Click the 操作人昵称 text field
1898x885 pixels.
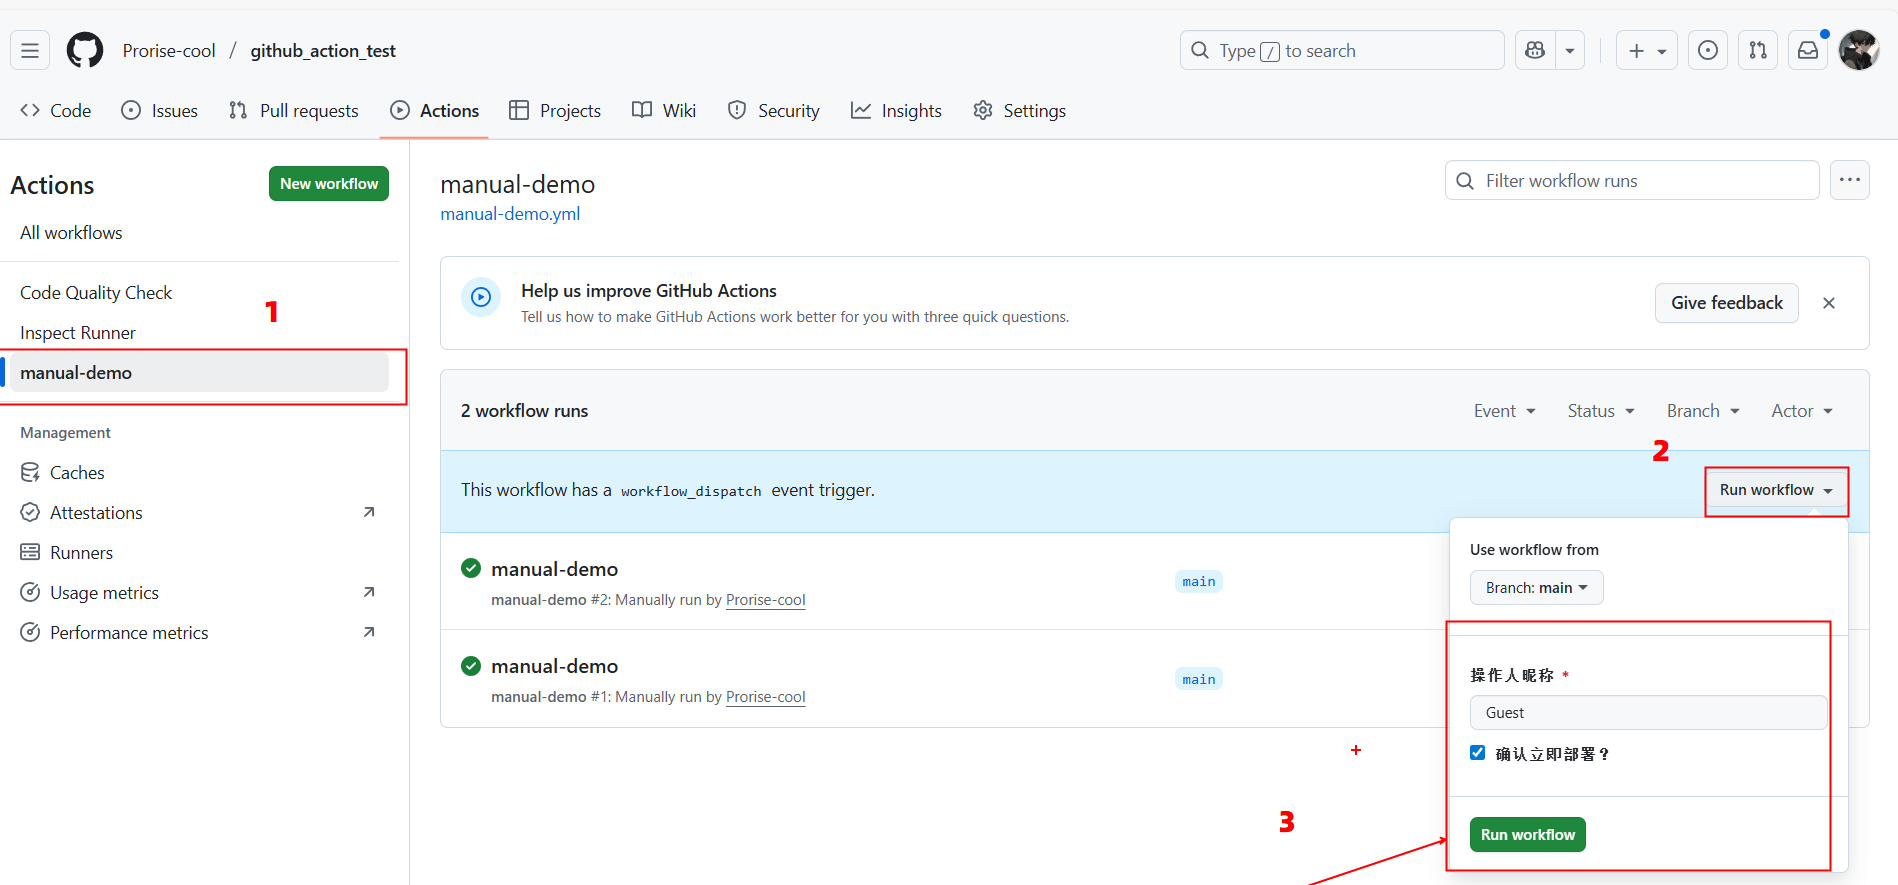tap(1647, 713)
